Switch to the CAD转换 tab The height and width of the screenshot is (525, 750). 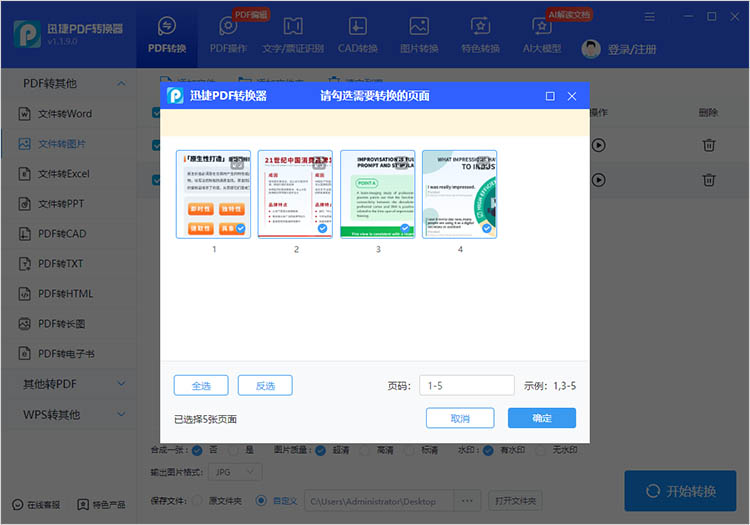point(357,35)
